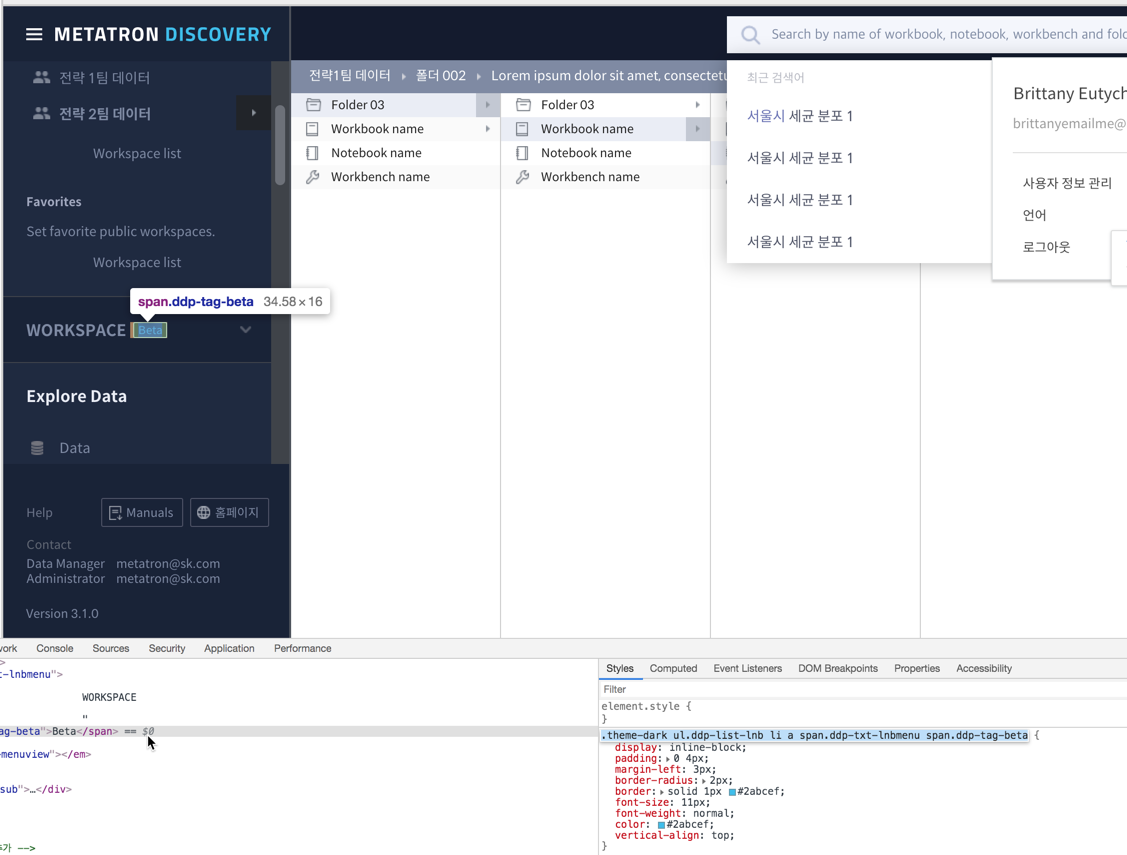The image size is (1127, 855).
Task: Expand second column Workbook name arrow
Action: pyautogui.click(x=697, y=129)
